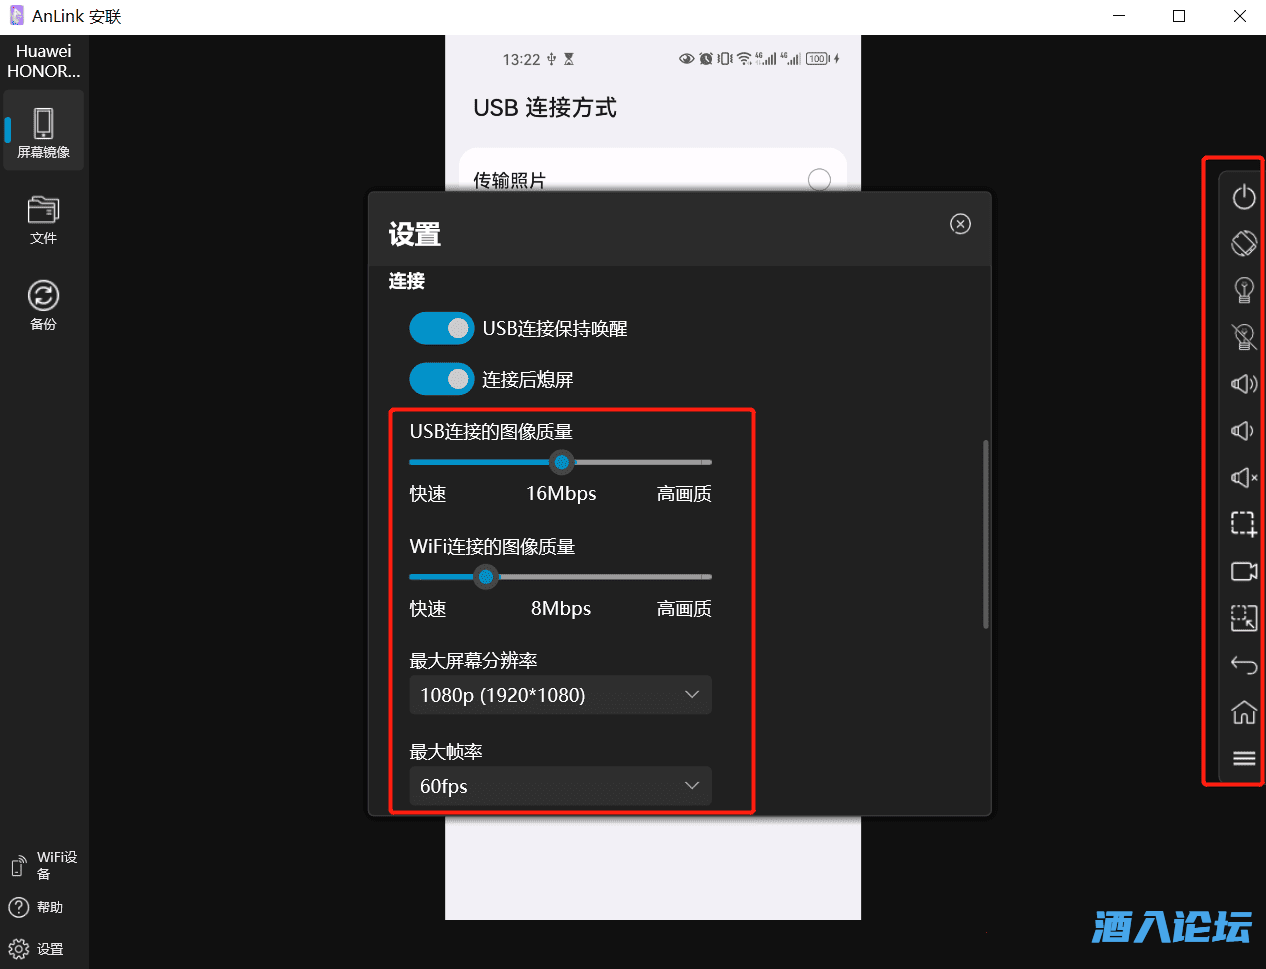Open the 备份 section in the sidebar

pos(43,304)
